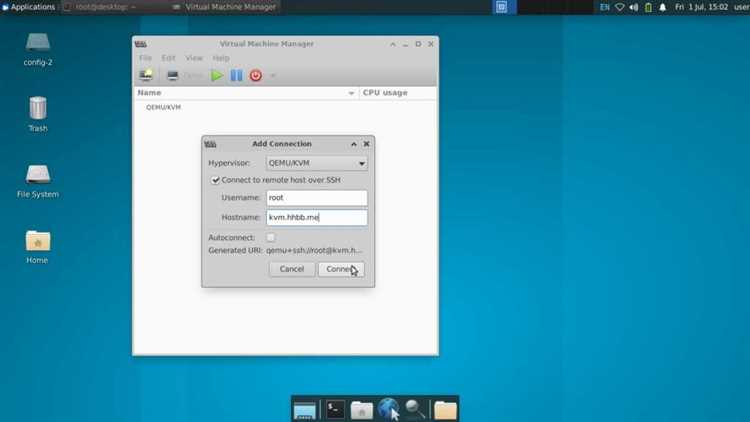The width and height of the screenshot is (750, 422).
Task: Click Show Desktop icon in bottom dock
Action: coord(305,410)
